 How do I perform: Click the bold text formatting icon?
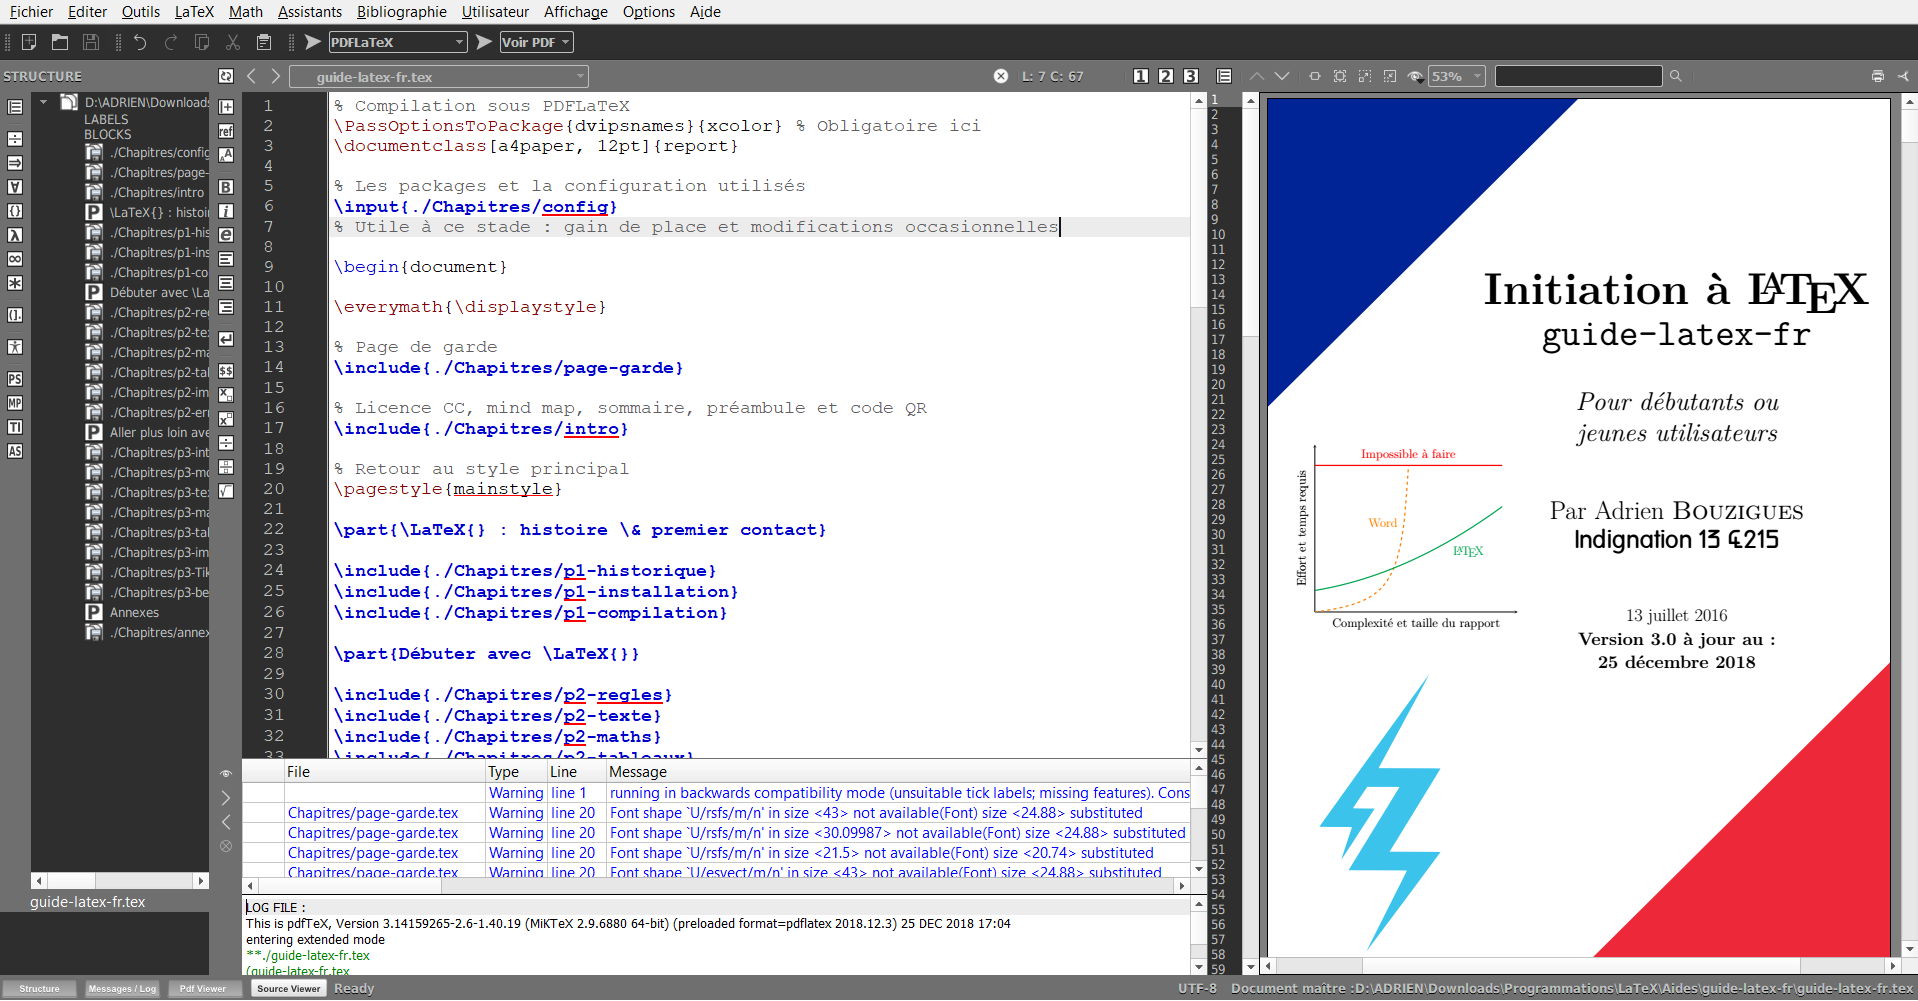pyautogui.click(x=226, y=187)
